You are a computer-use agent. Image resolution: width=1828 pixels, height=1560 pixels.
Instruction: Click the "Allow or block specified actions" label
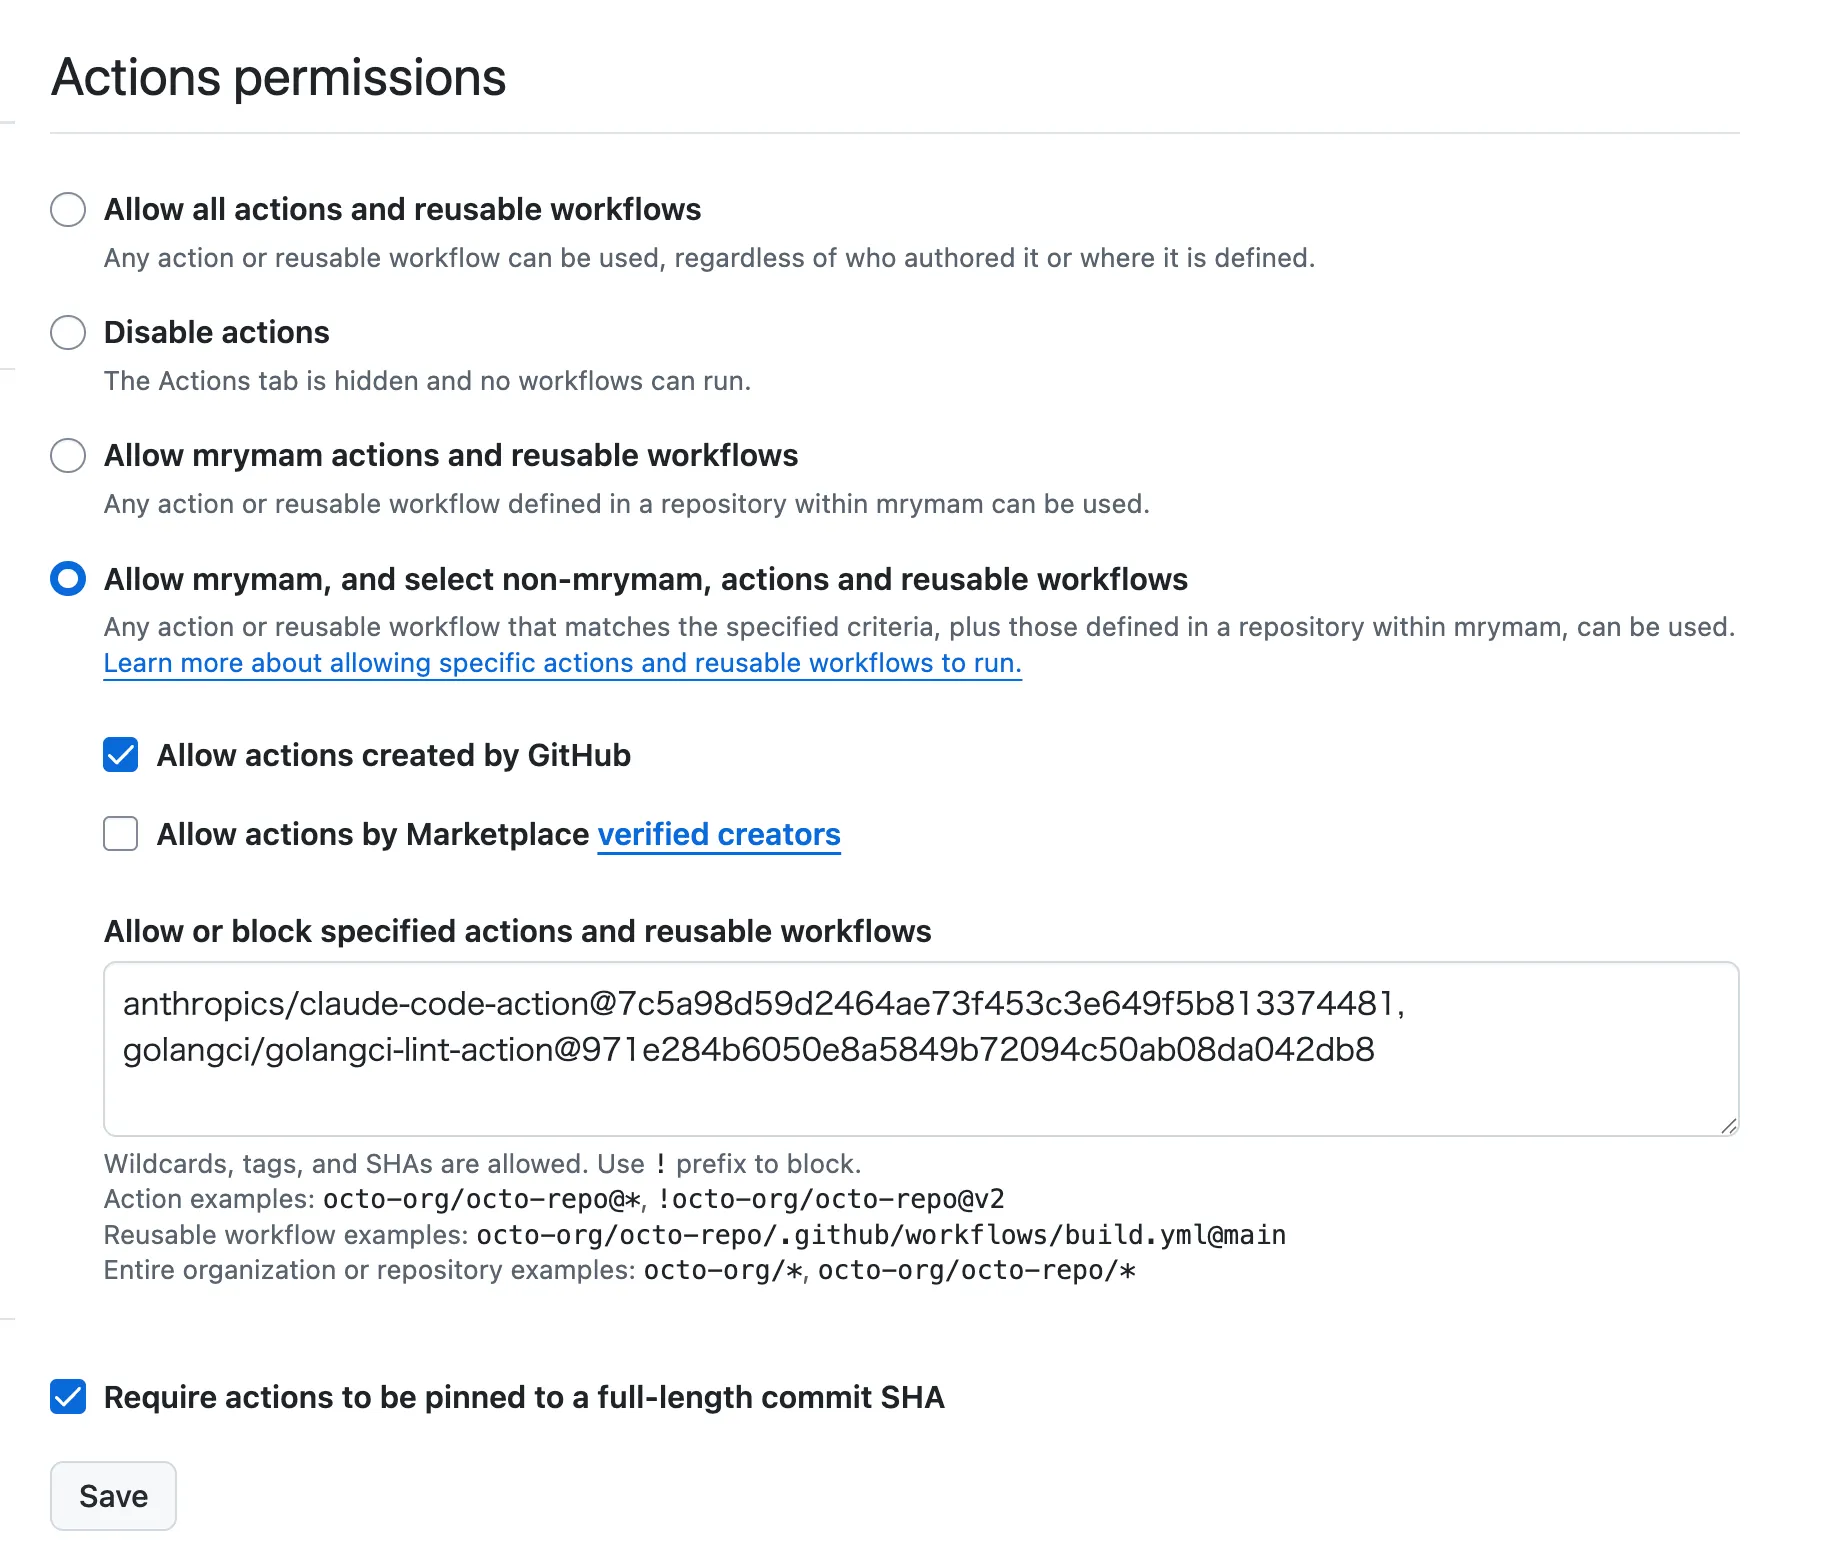click(517, 931)
